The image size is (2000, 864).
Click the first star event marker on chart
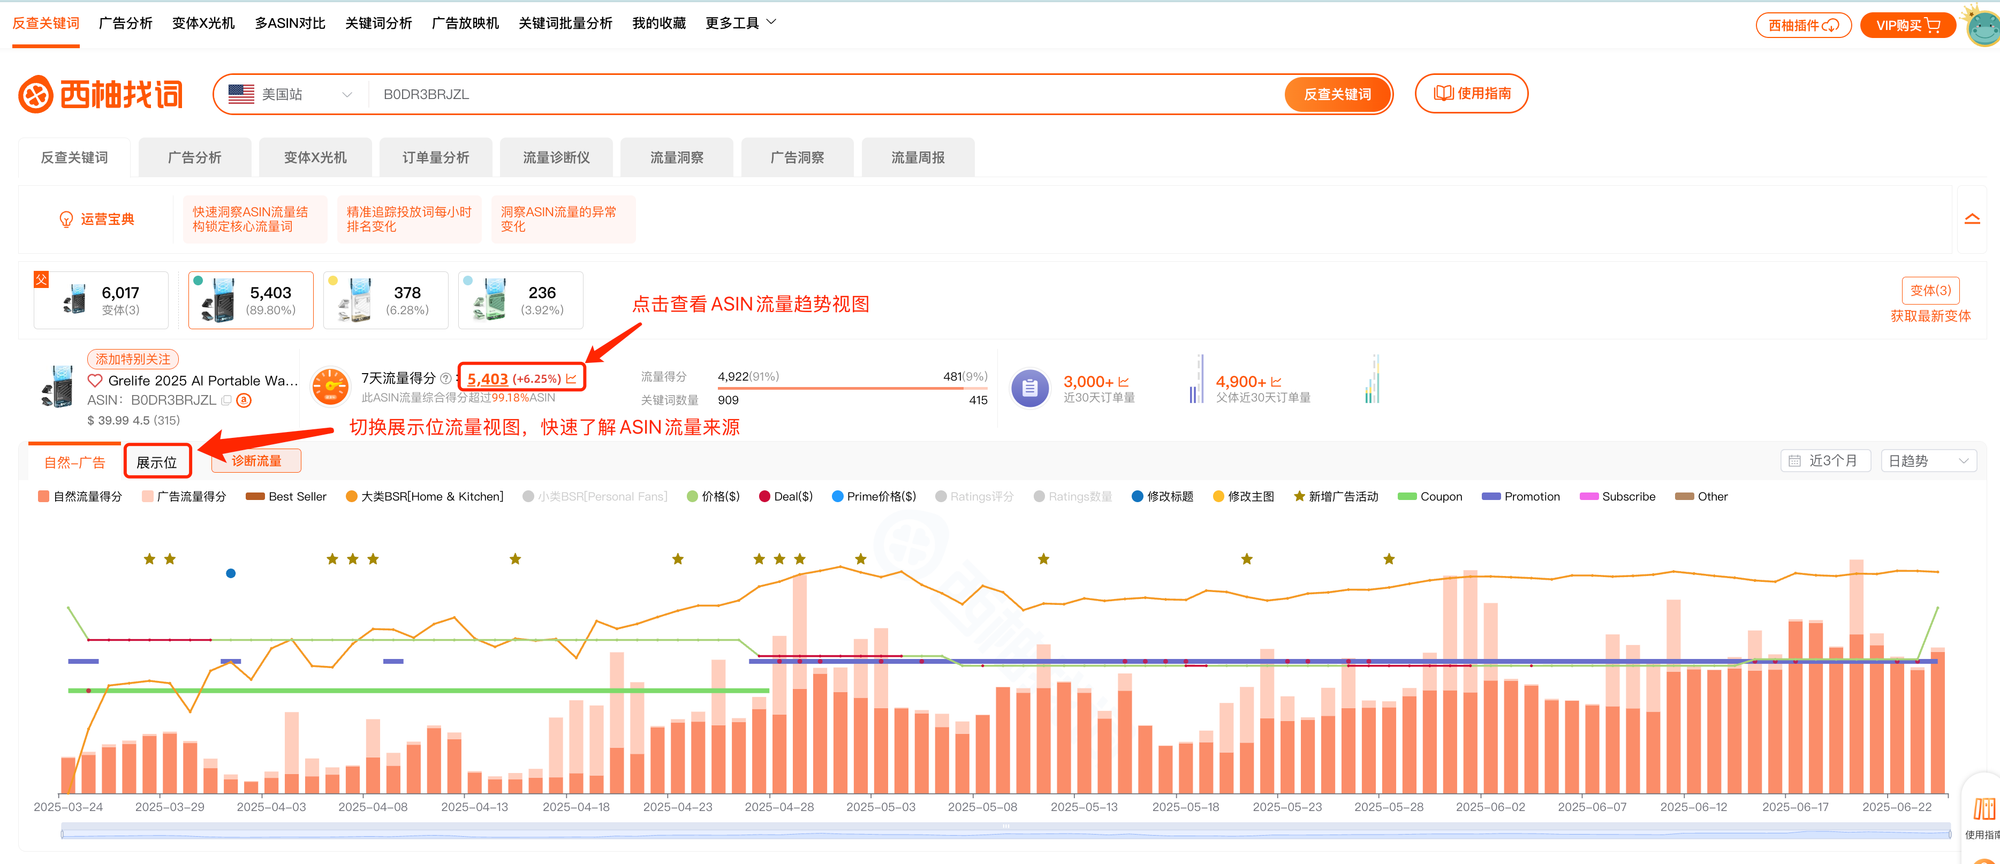pos(149,559)
